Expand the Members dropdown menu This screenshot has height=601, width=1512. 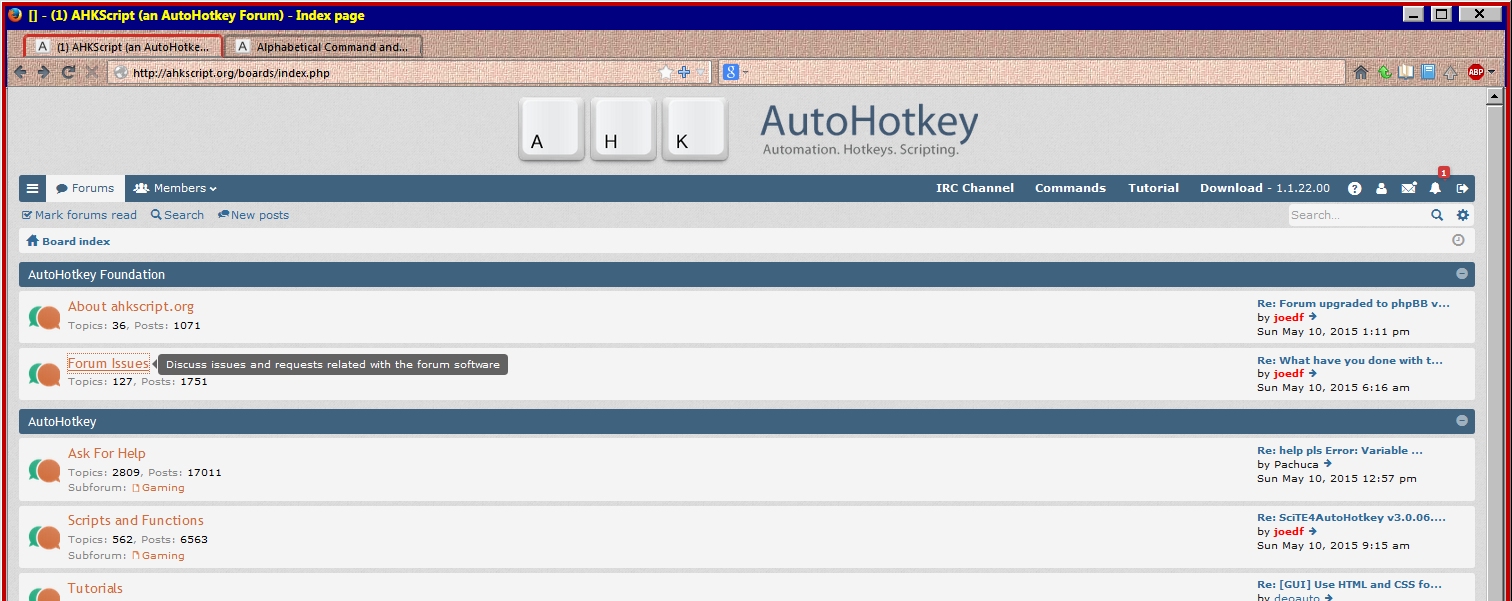(175, 188)
